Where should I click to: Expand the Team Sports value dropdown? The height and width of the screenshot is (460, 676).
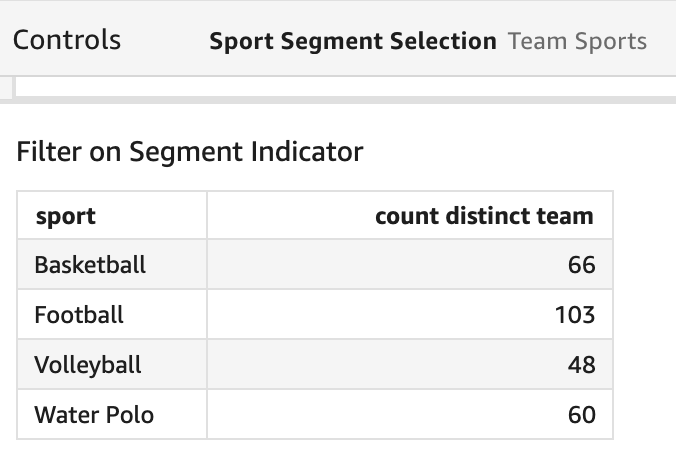pyautogui.click(x=577, y=42)
